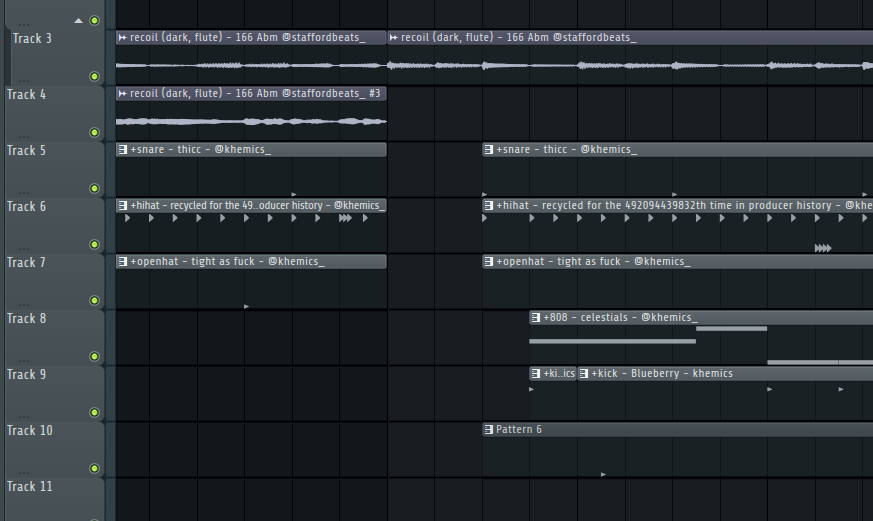Click the waveform of recoil #3 clip

(251, 121)
